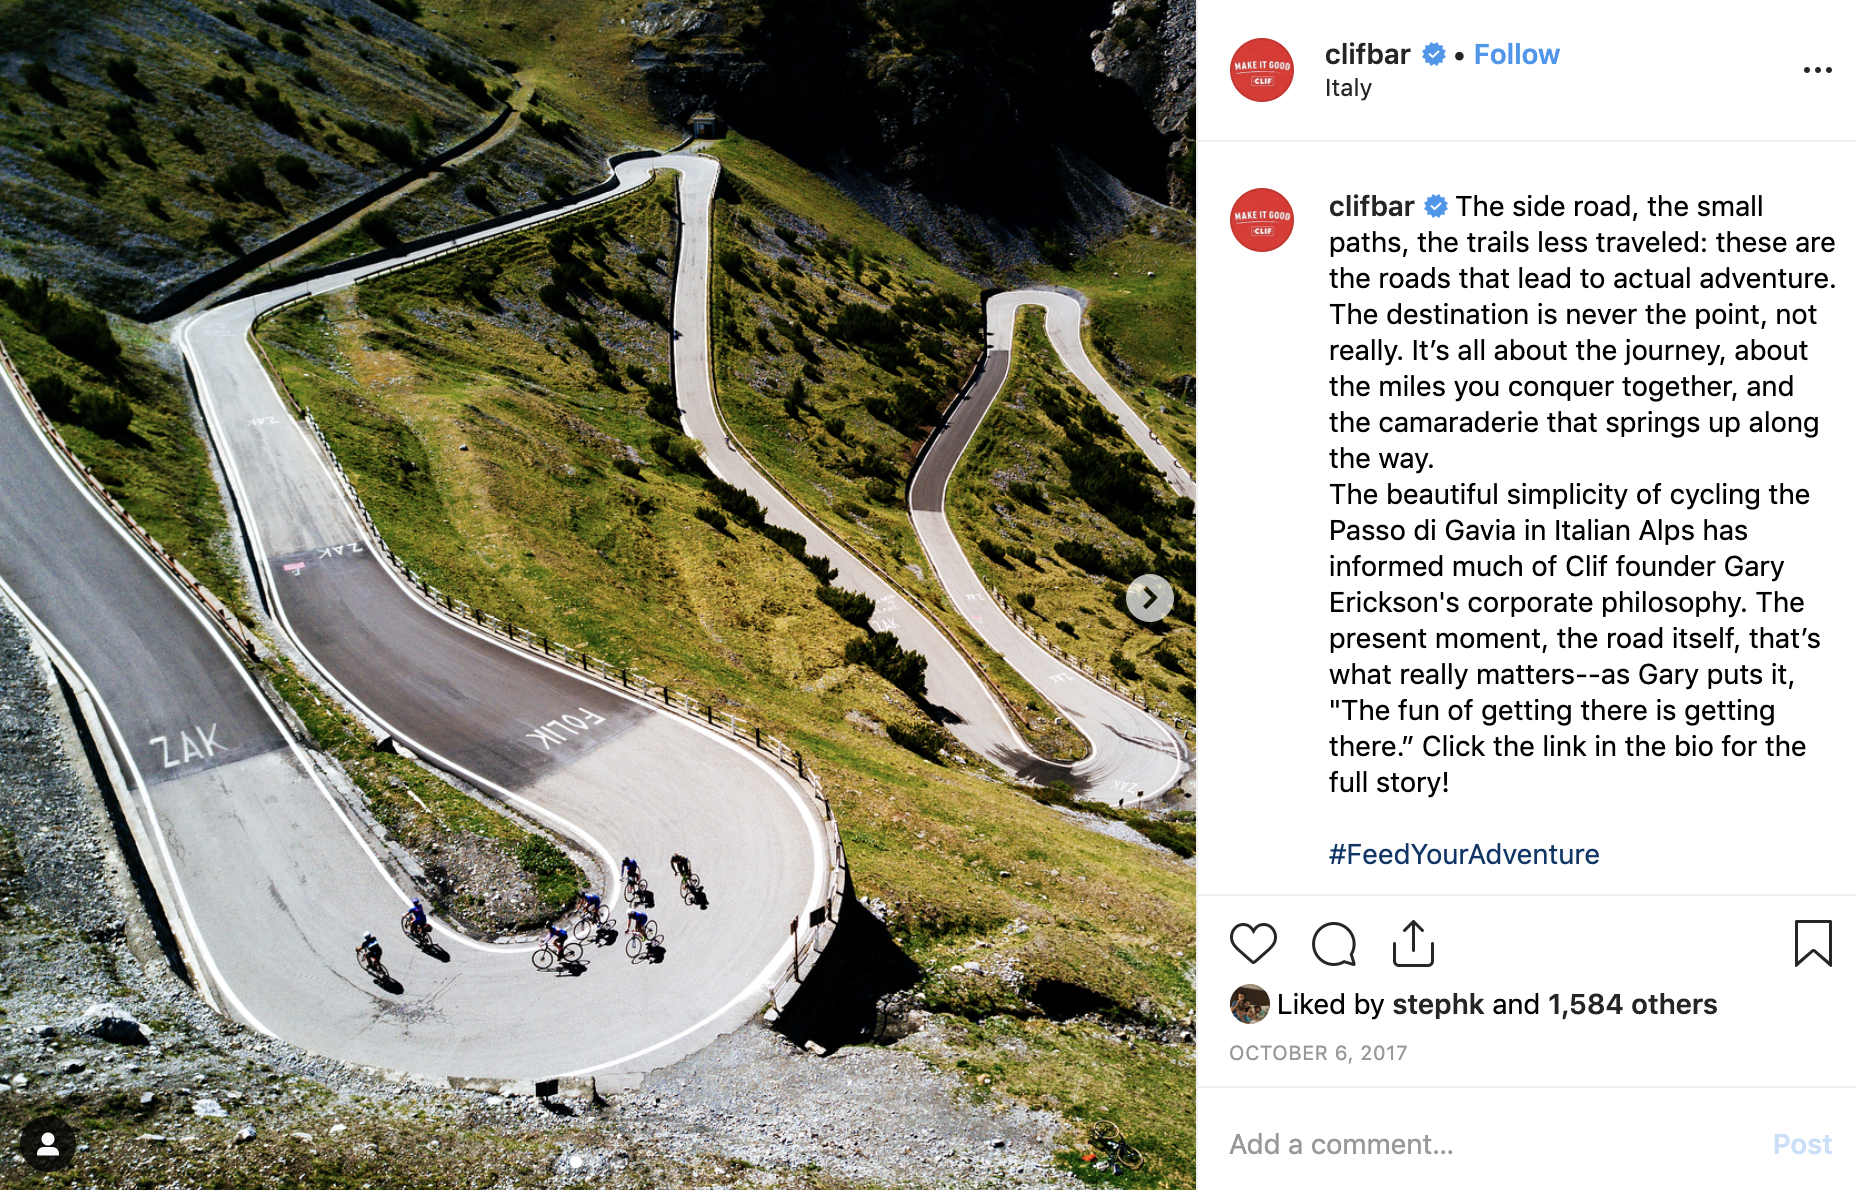Viewport: 1856px width, 1190px height.
Task: Click the clifbar username in the caption
Action: tap(1371, 206)
